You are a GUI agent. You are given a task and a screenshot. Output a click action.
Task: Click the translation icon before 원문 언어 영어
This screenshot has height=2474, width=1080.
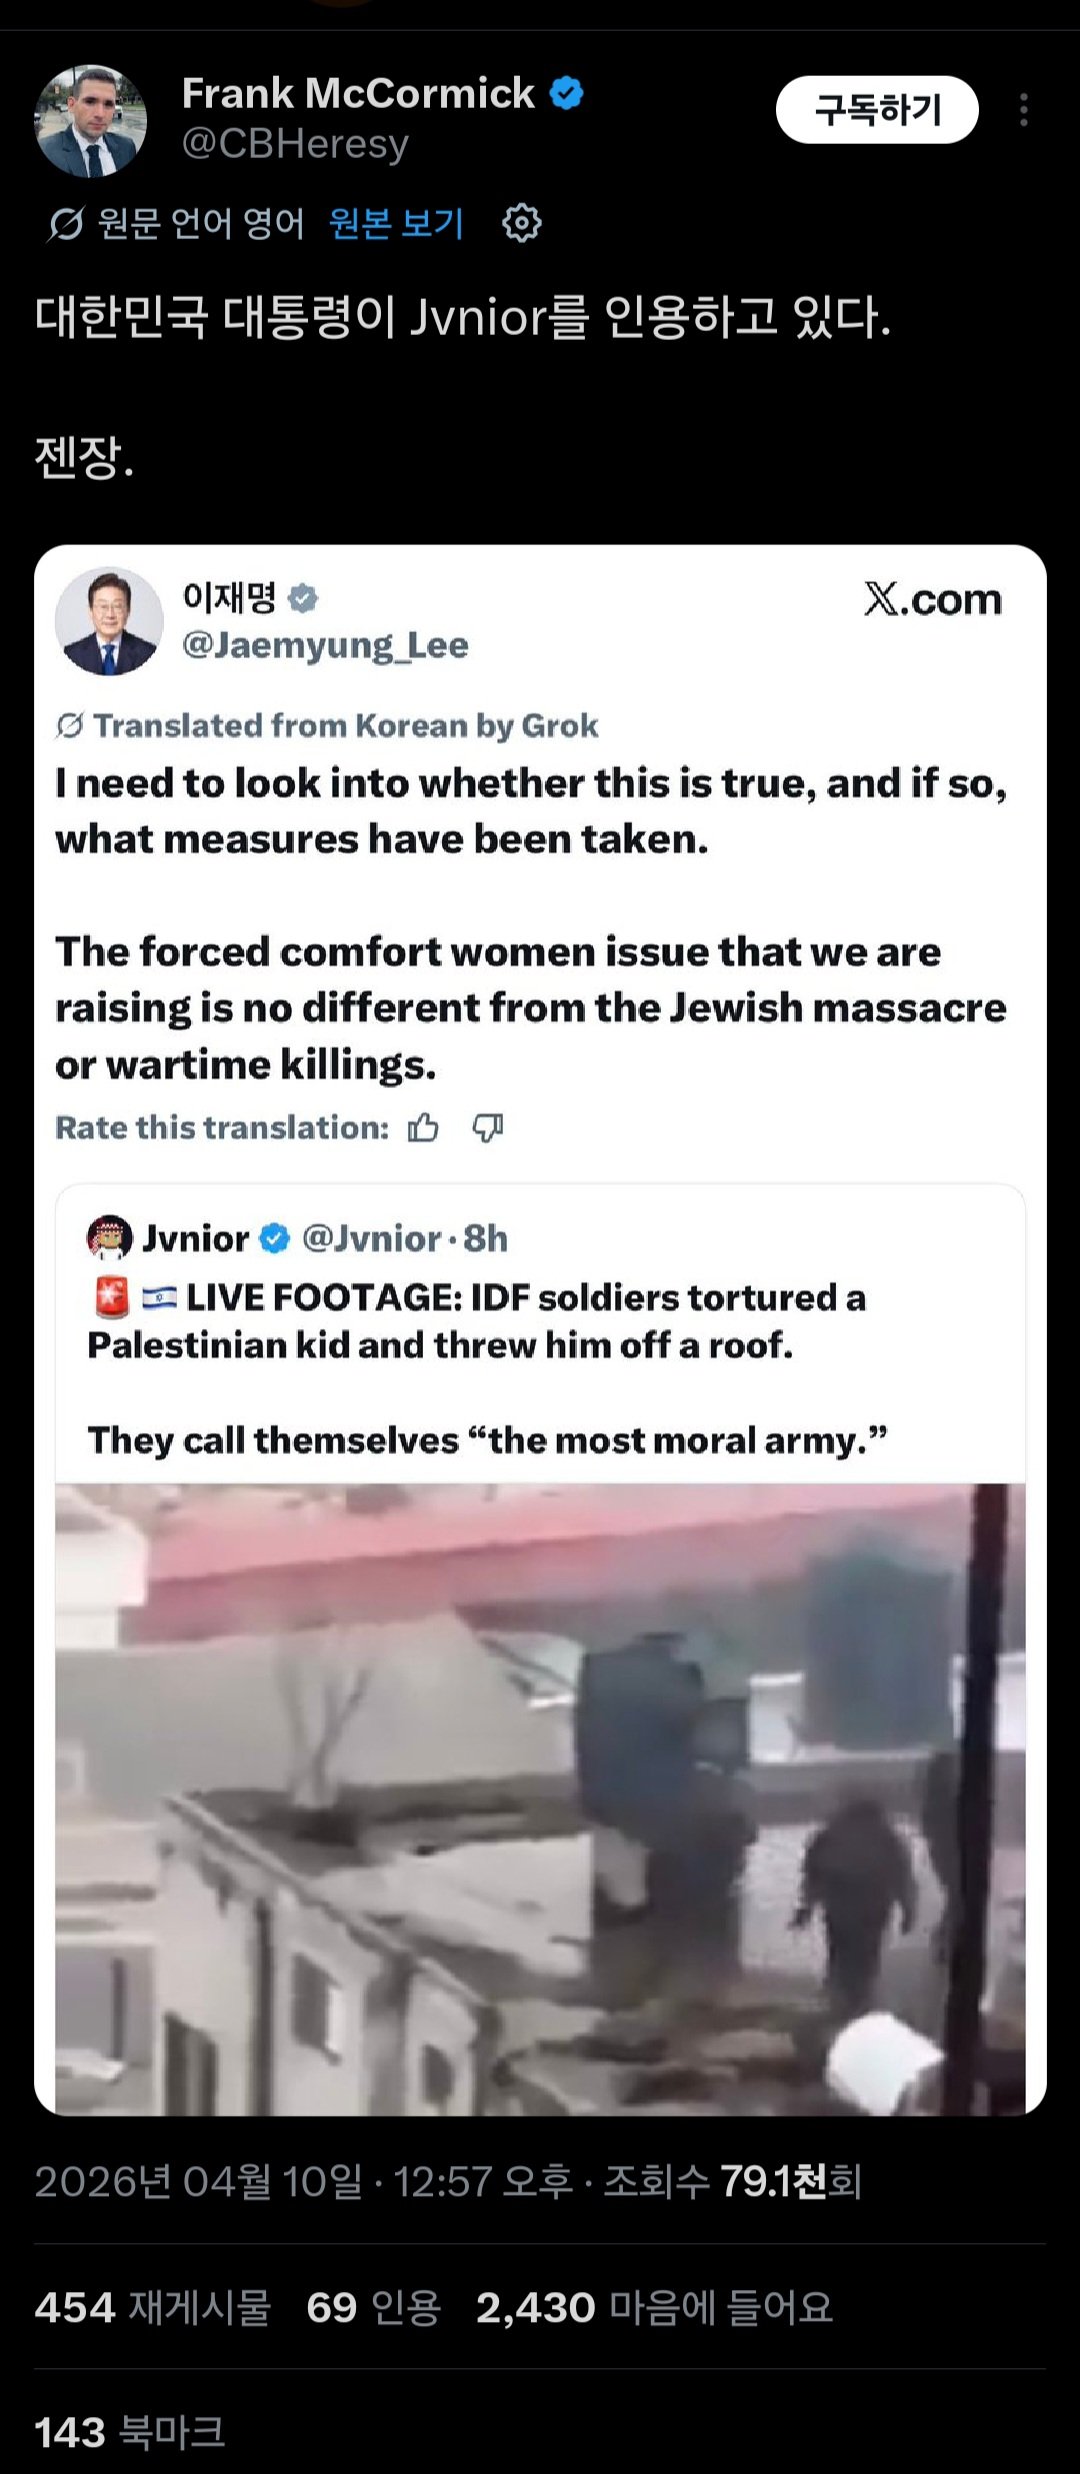(65, 224)
